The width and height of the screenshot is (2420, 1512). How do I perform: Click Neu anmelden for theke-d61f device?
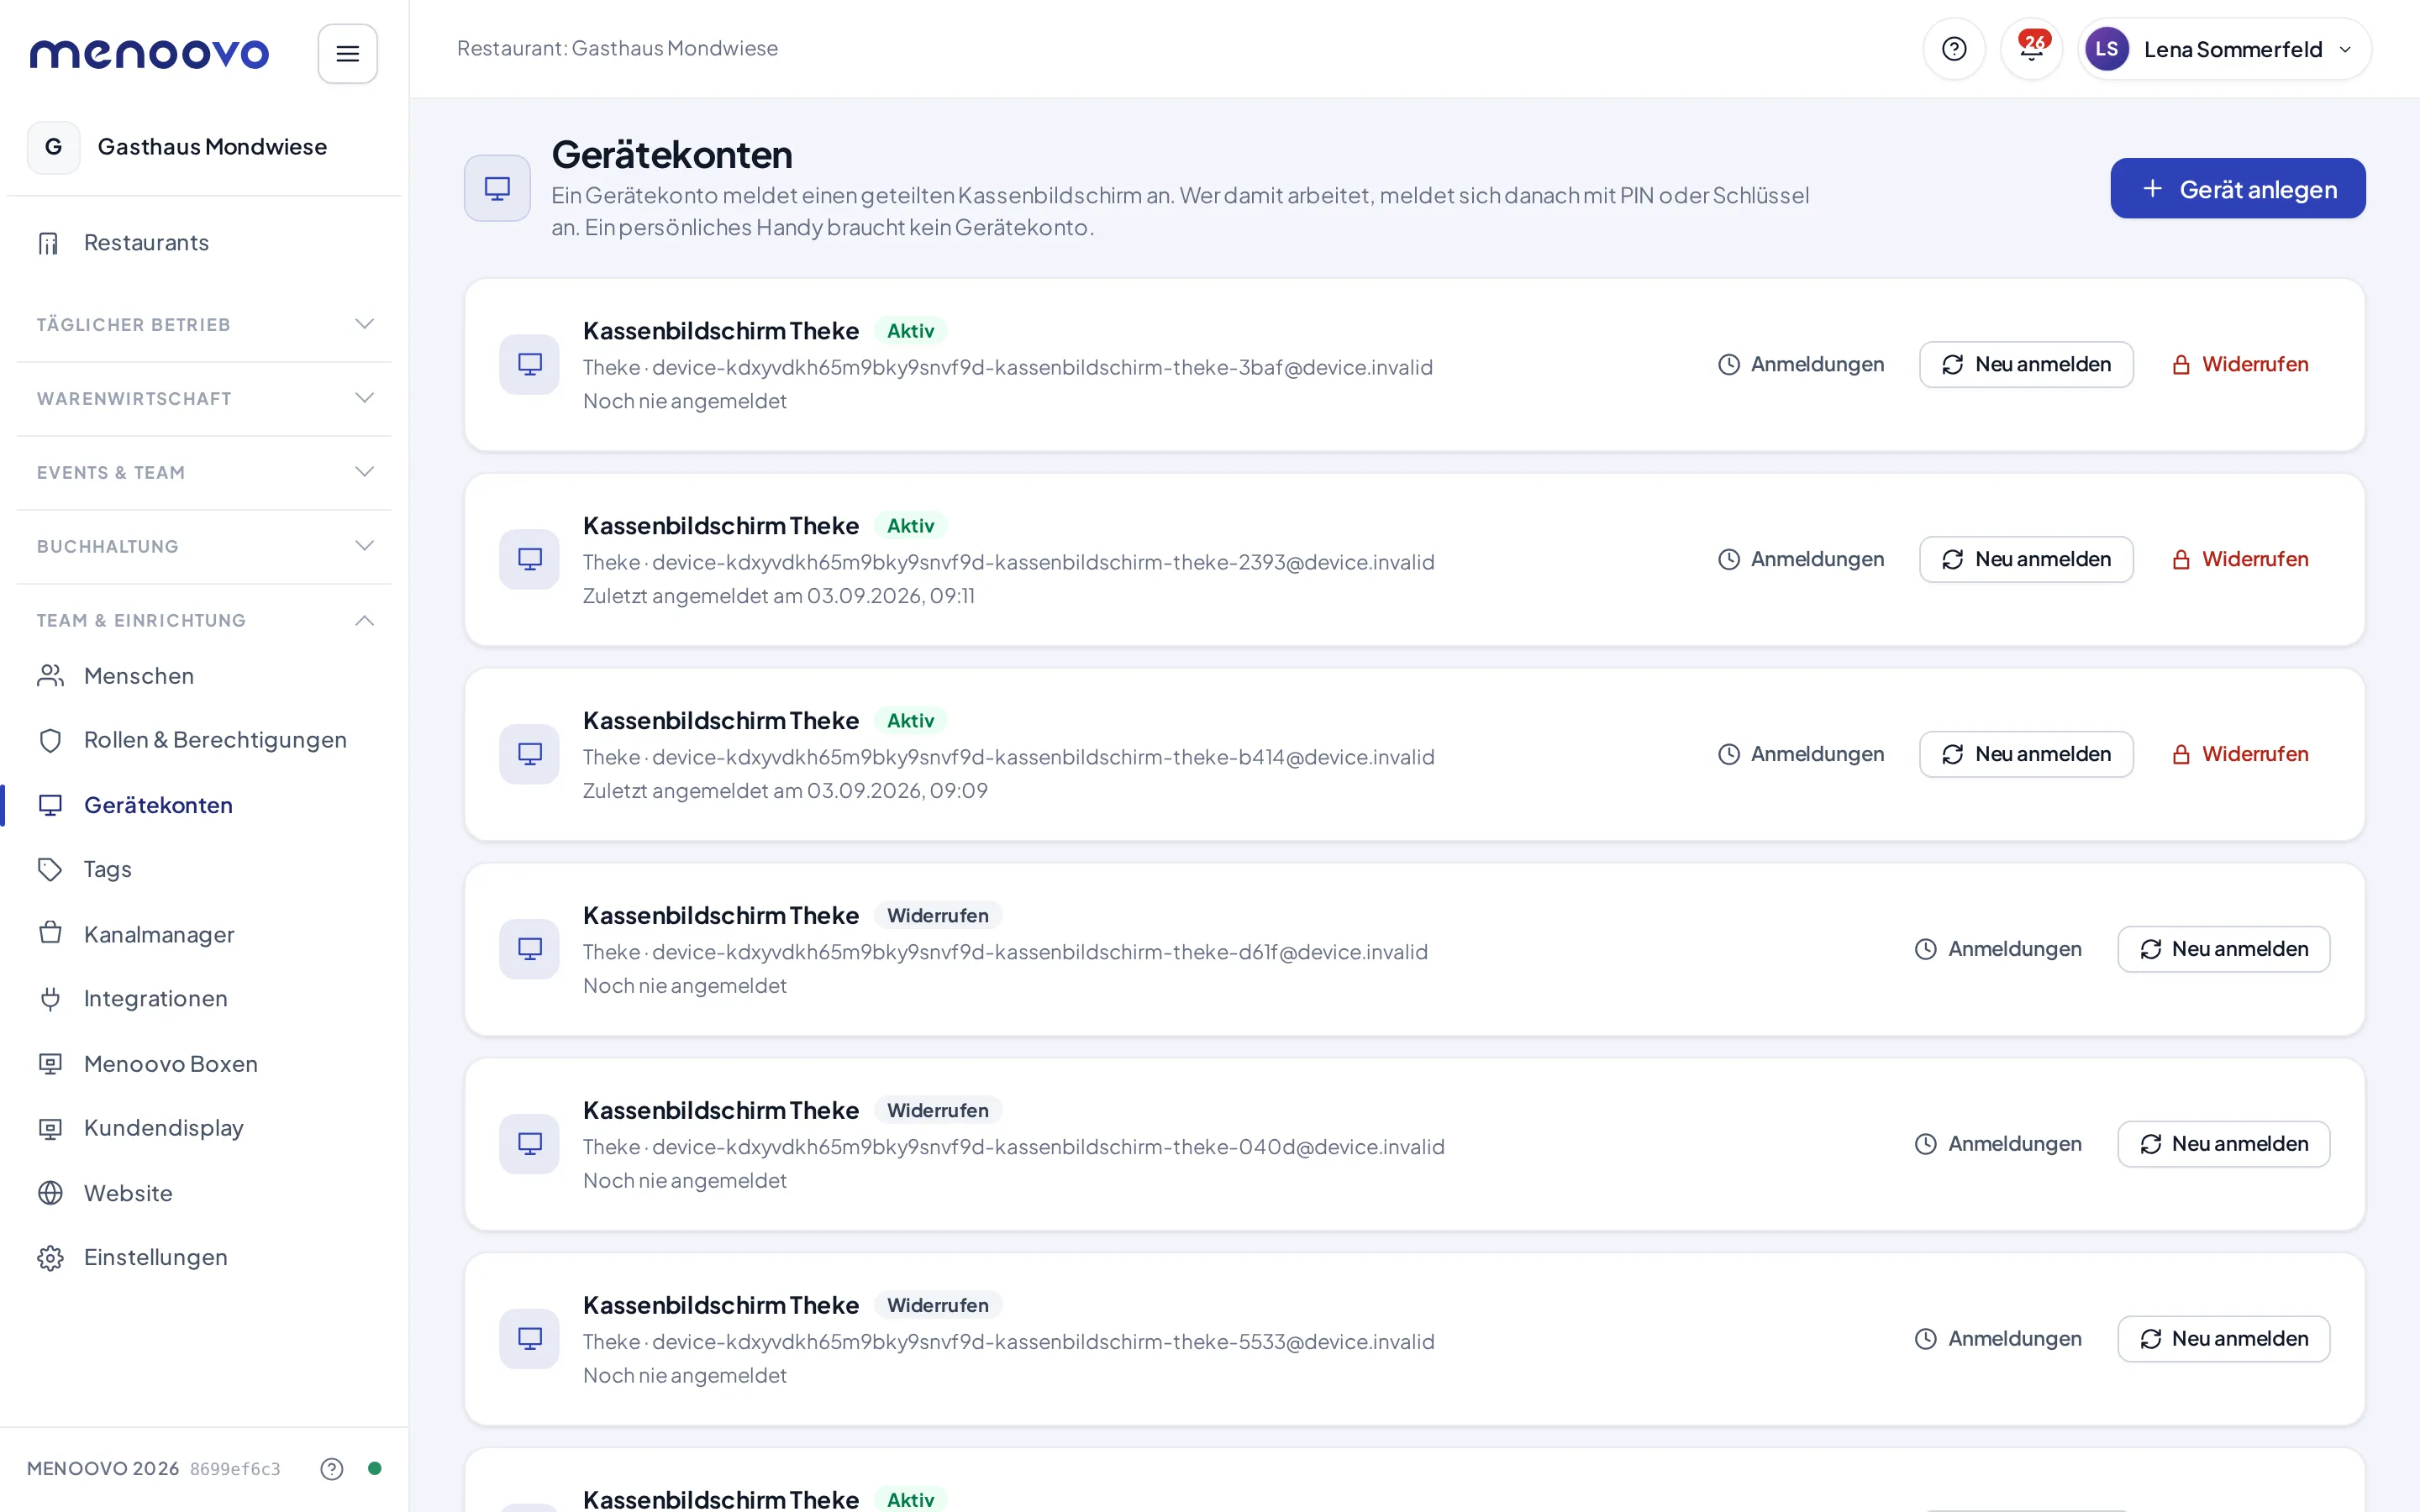(2223, 949)
